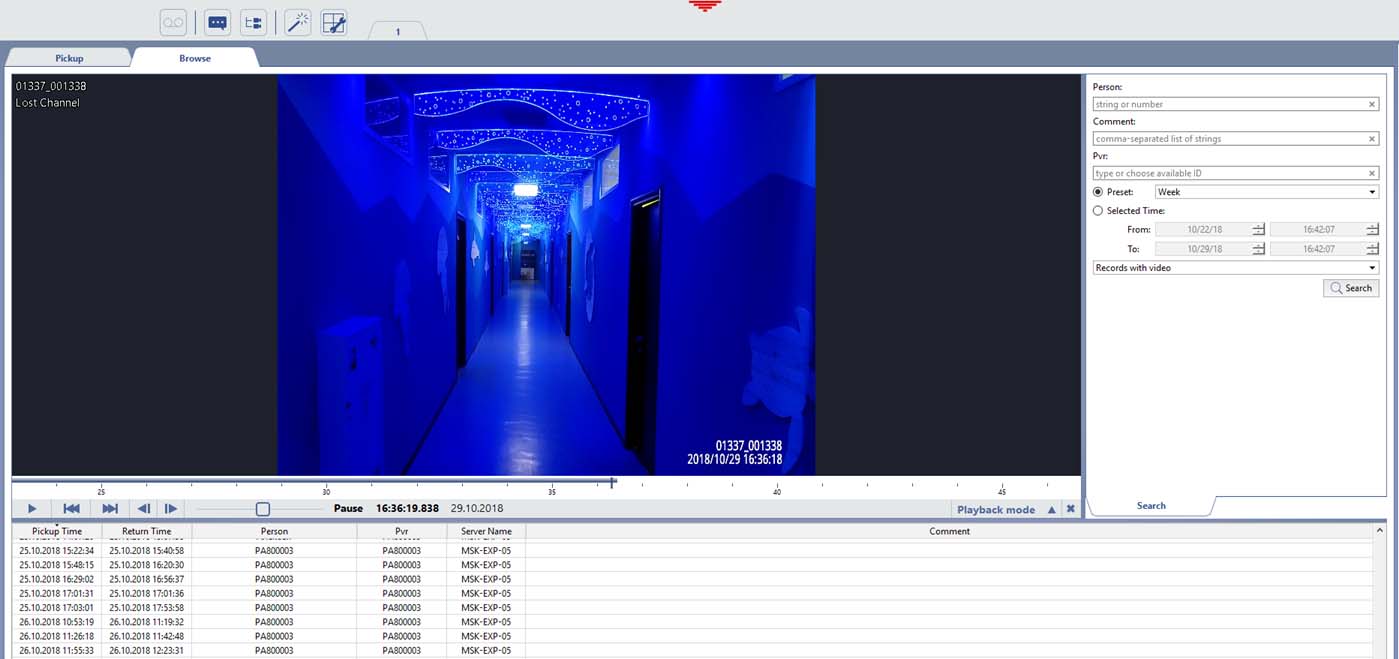Step one frame backward
This screenshot has width=1399, height=659.
144,509
